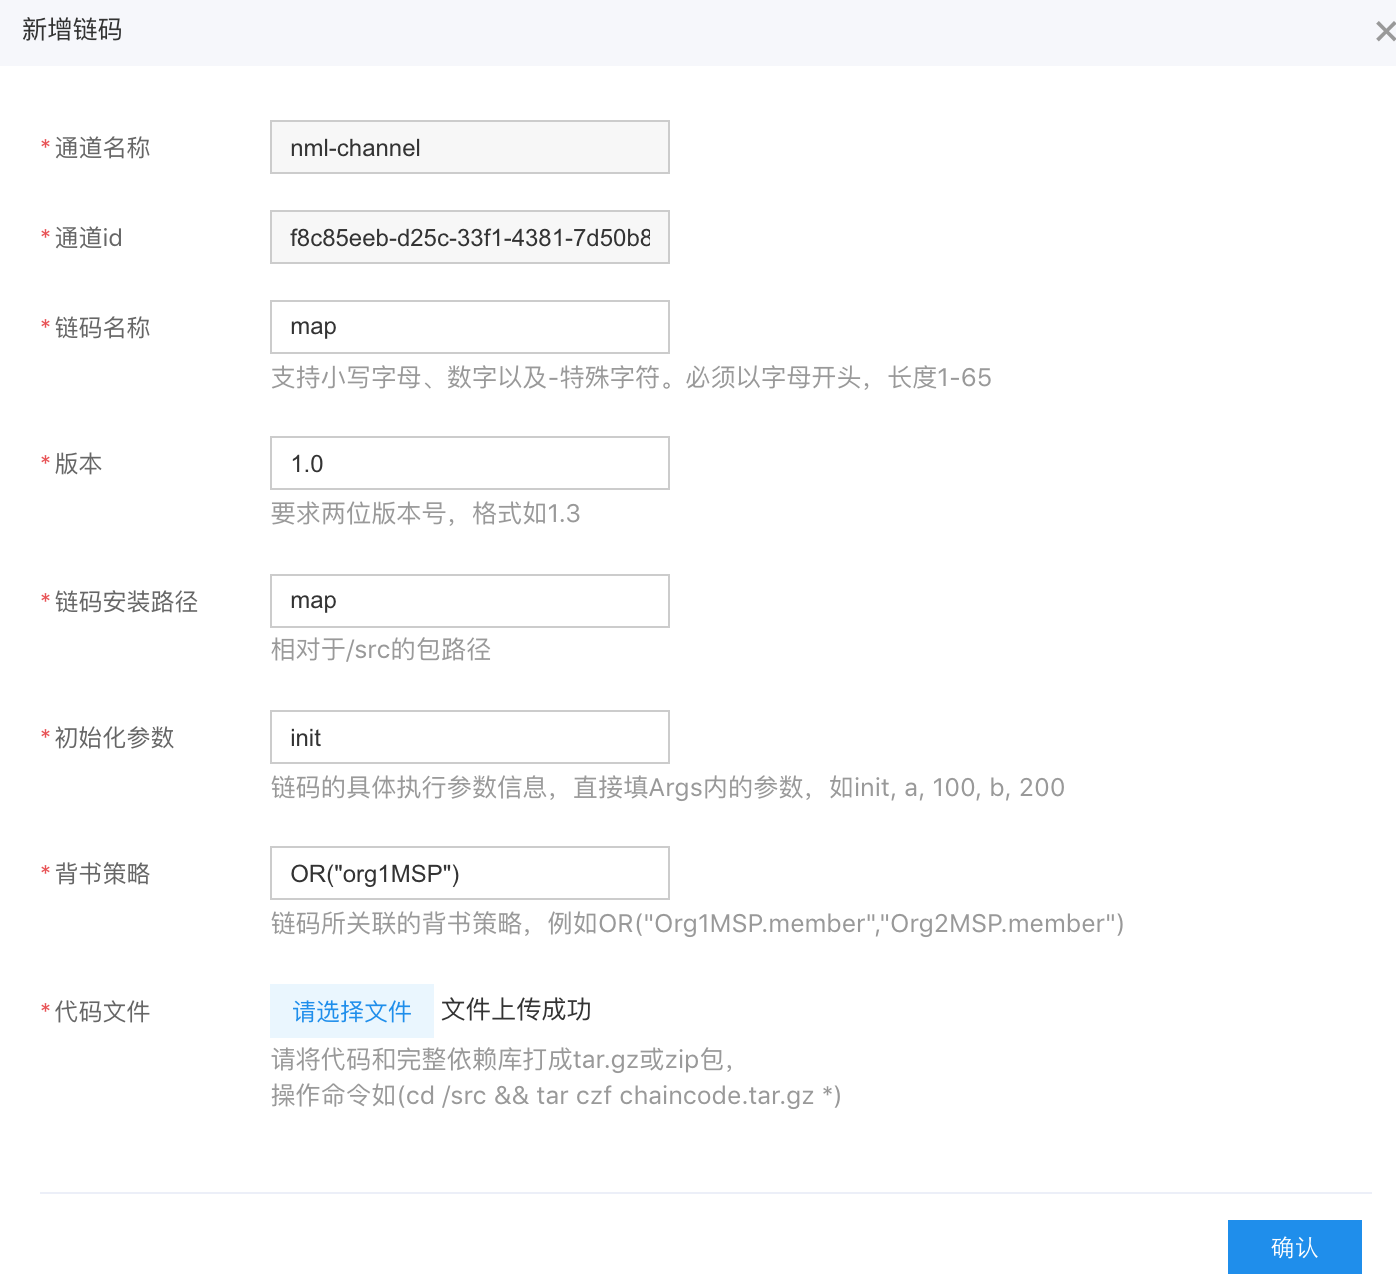Click hint 请将代码和完整依赖库打成tar.gz或zip包

502,1060
